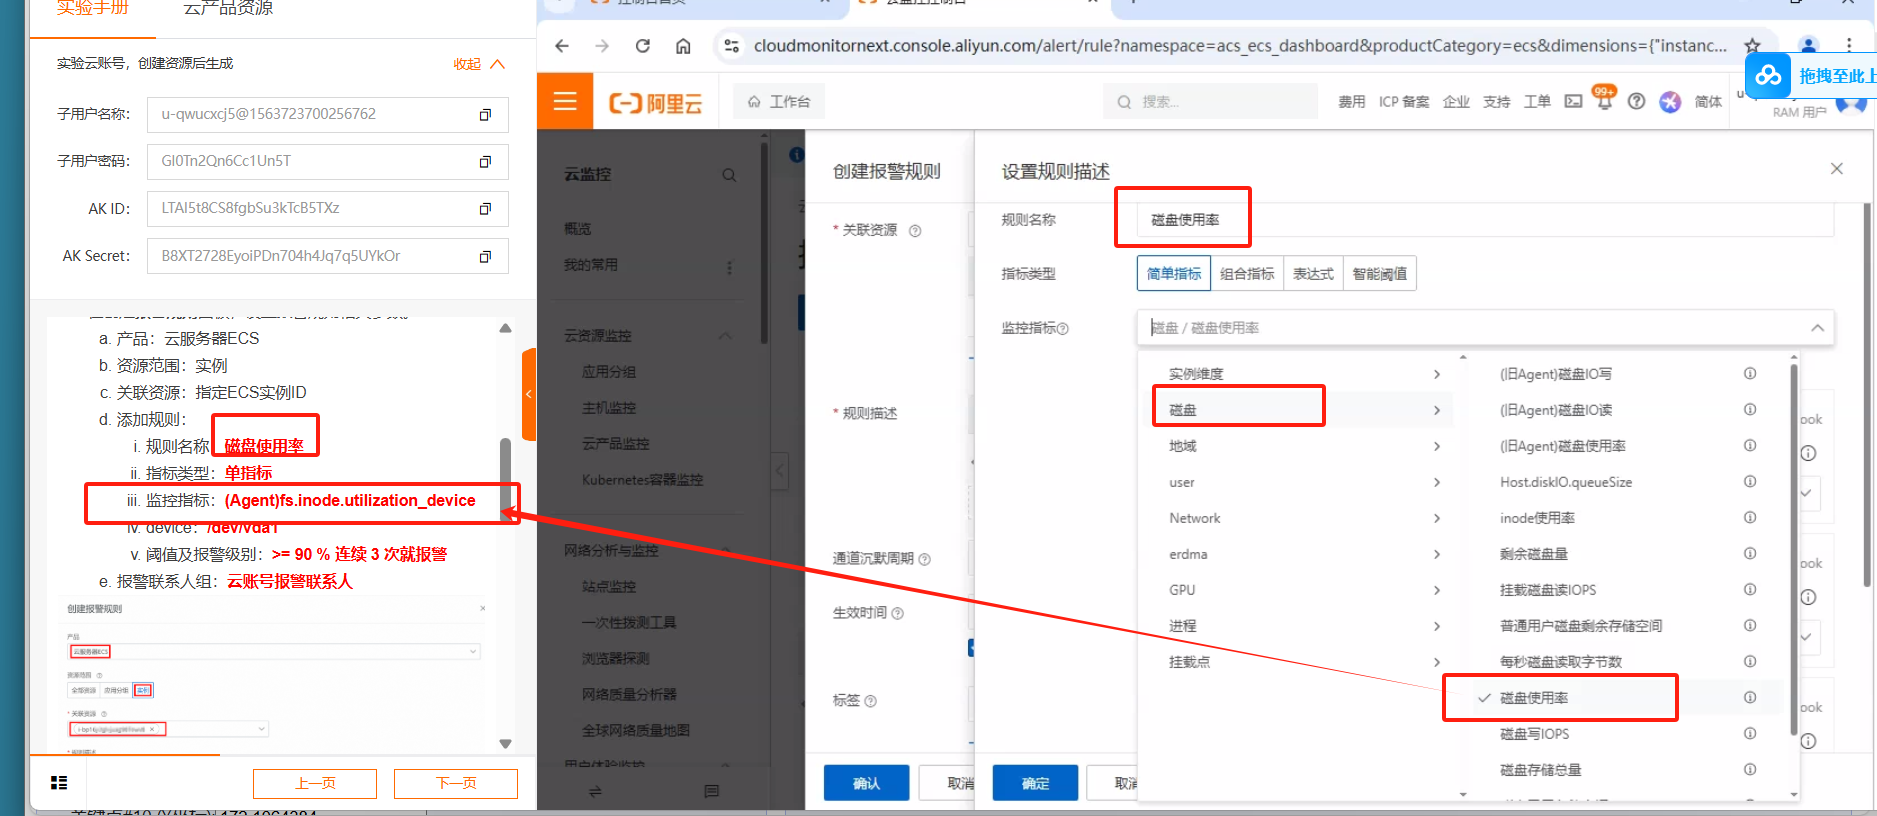Screen dimensions: 1877x816
Task: Choose 每秒磁盘读取字节数 metric
Action: [1561, 662]
